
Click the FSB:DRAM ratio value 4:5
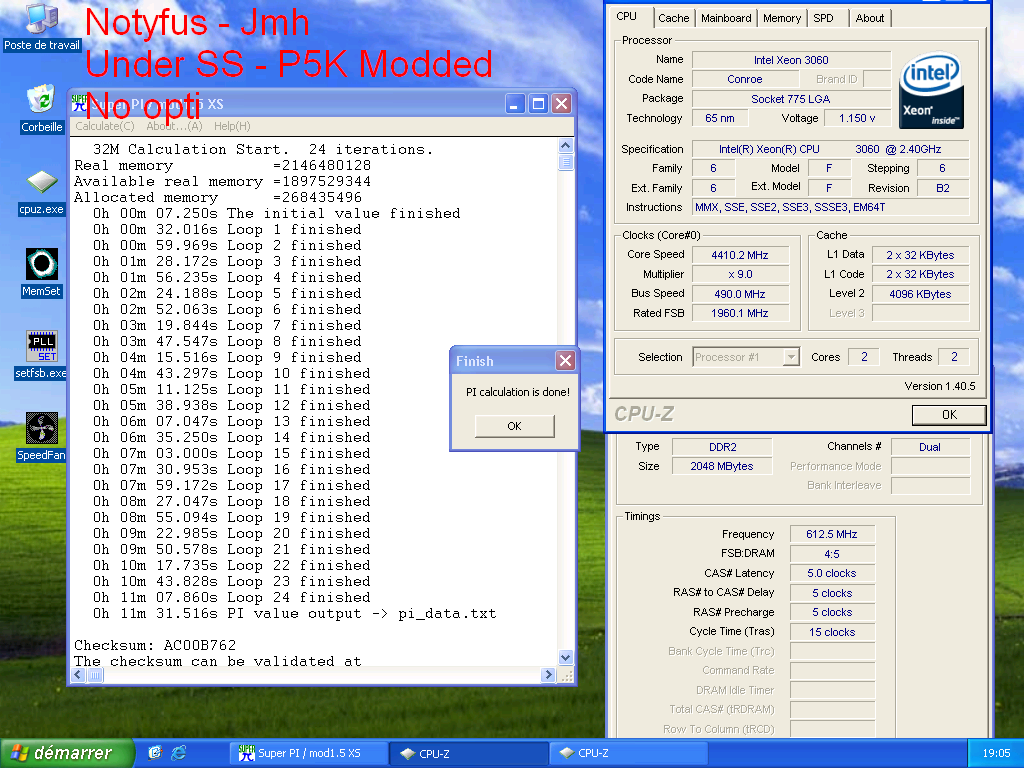coord(831,554)
